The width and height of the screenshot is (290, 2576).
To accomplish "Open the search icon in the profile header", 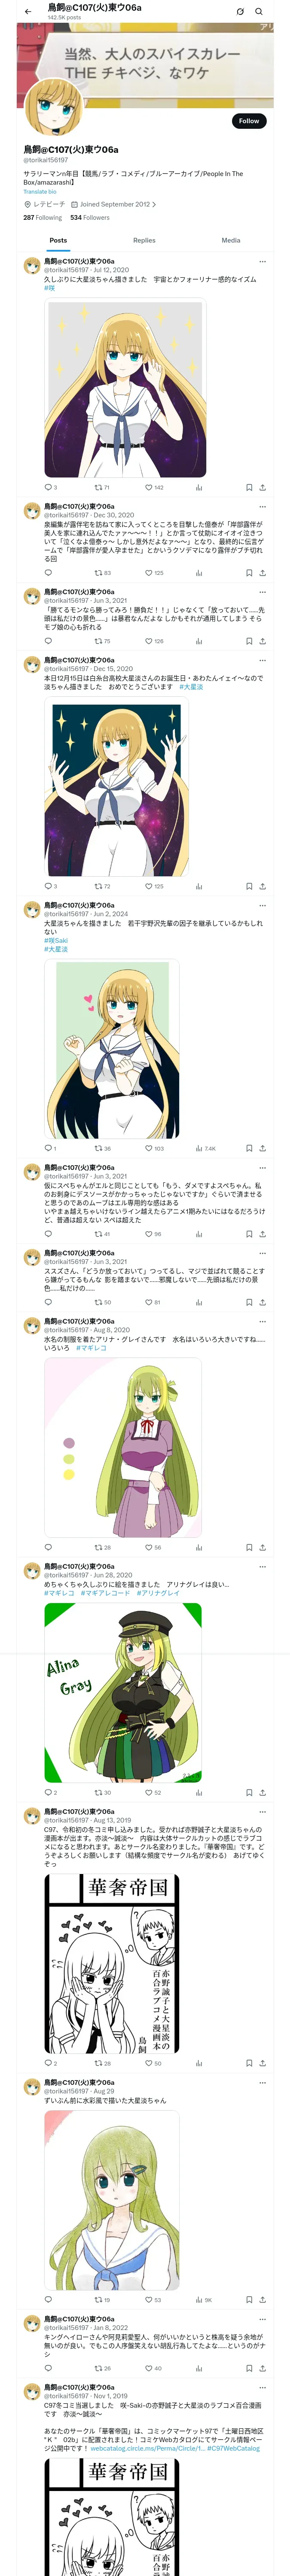I will coord(259,12).
